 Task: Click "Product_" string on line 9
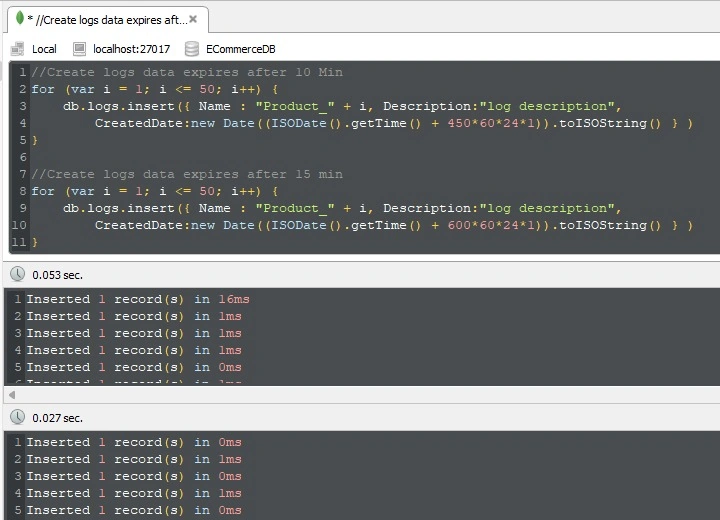(295, 208)
